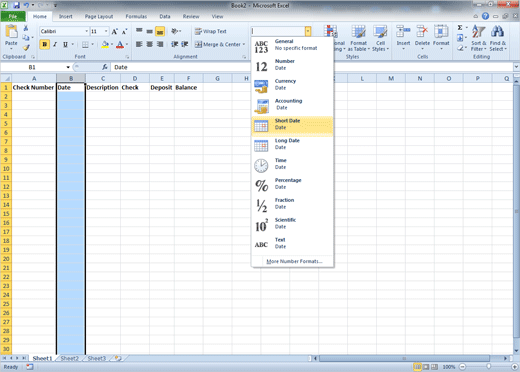Open the font name Calibri dropdown
Image resolution: width=520 pixels, height=372 pixels.
(x=87, y=31)
